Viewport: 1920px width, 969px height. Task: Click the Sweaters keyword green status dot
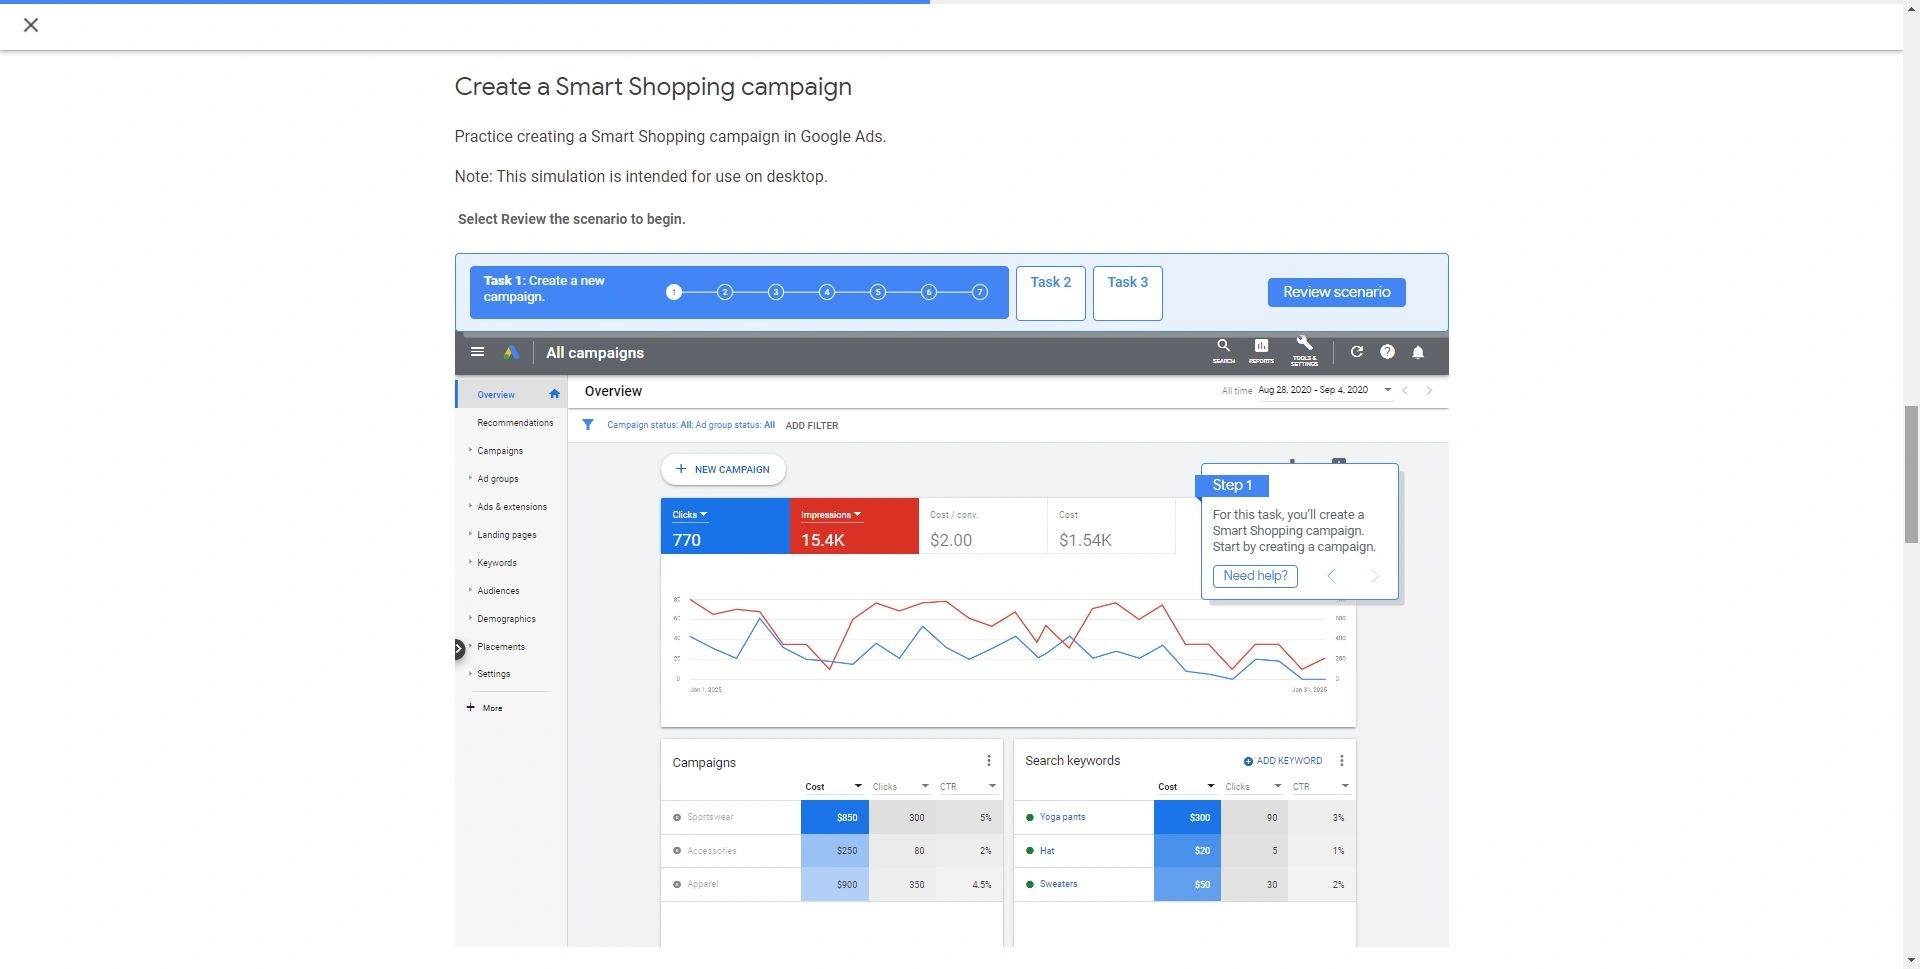1030,885
